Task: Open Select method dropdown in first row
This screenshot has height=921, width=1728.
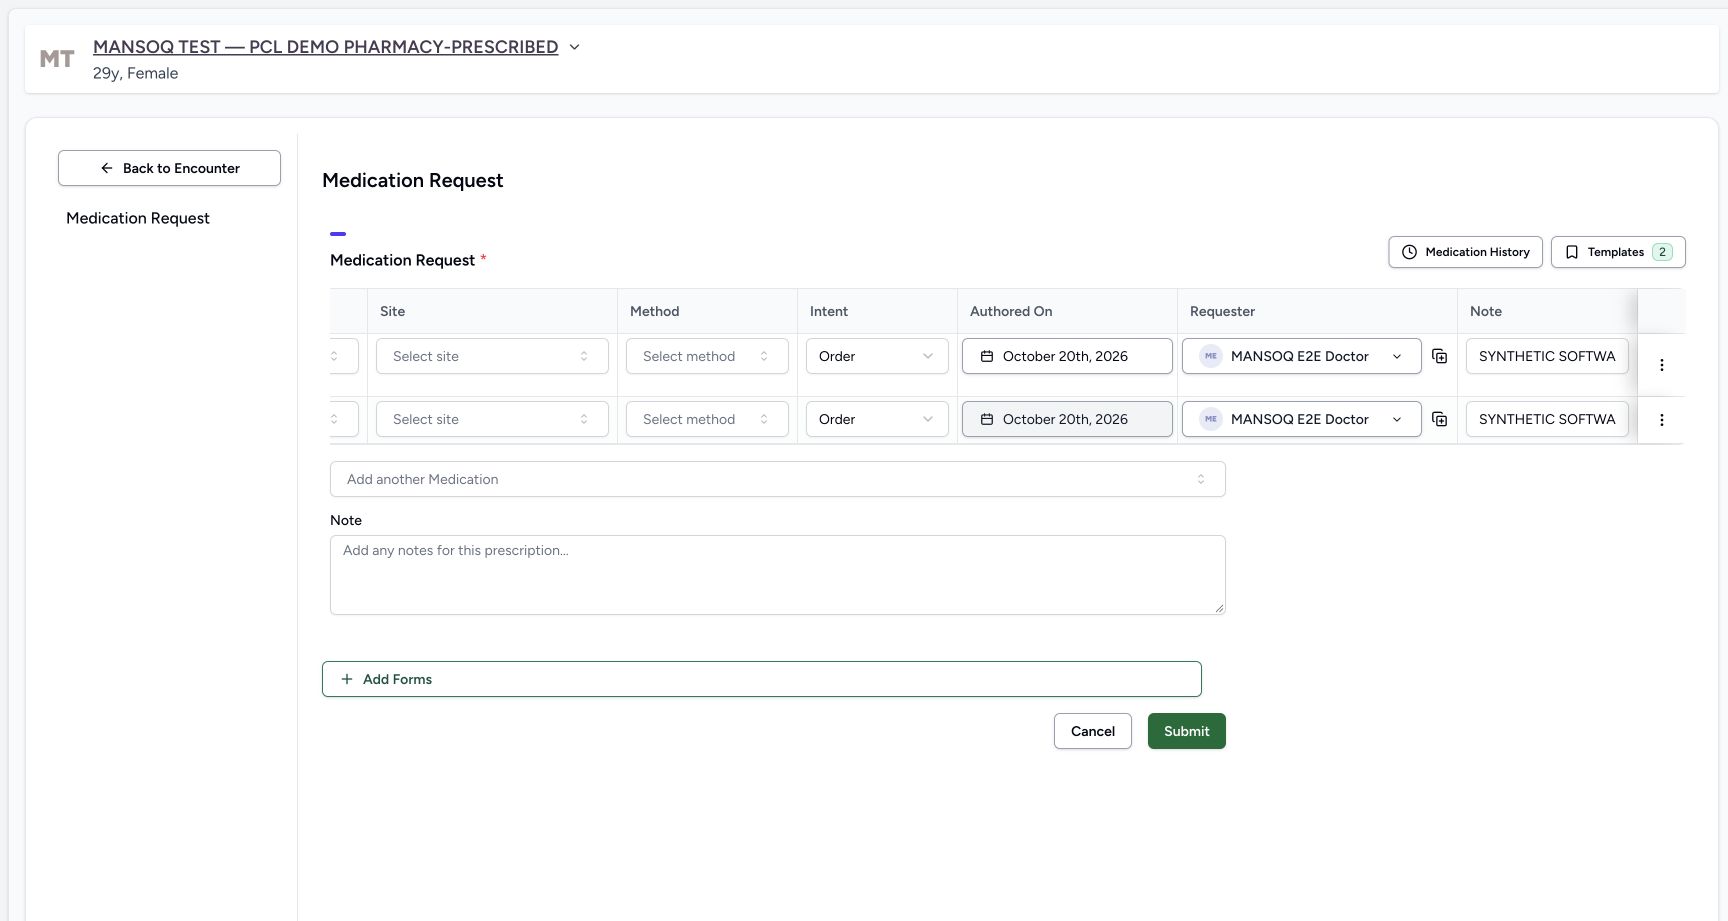Action: point(707,356)
